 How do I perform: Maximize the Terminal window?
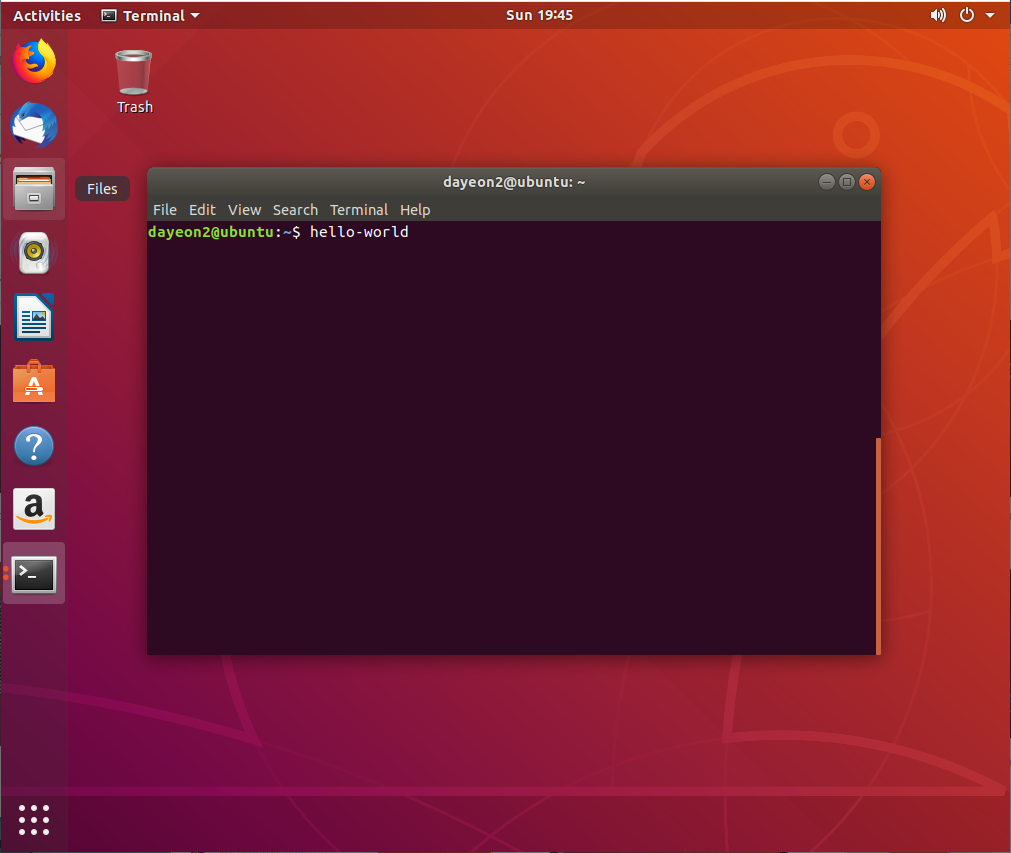click(847, 182)
